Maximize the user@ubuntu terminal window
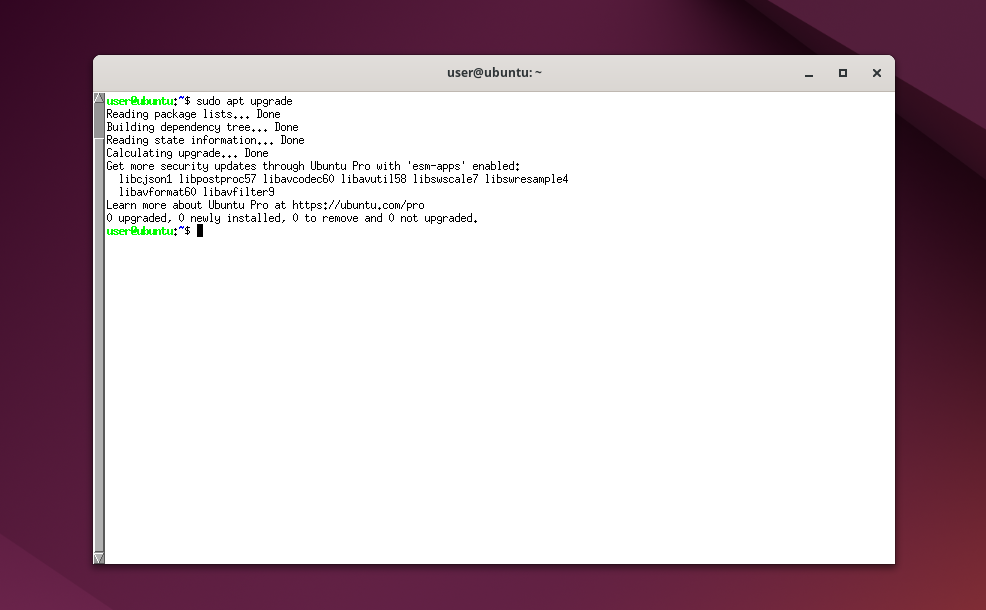 [x=843, y=73]
